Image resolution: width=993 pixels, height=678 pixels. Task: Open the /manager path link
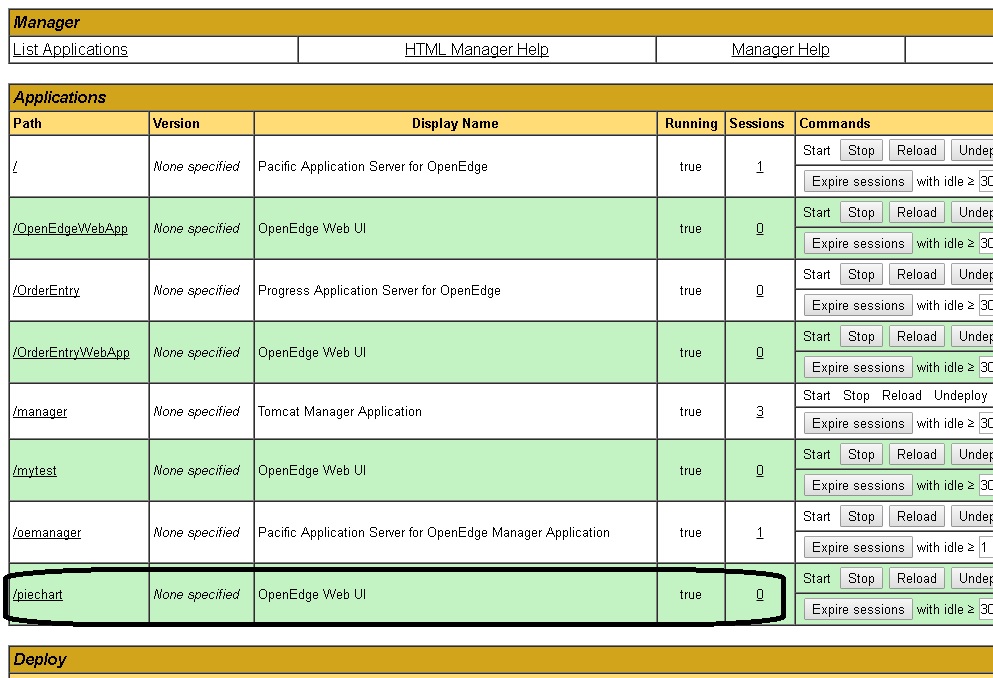[40, 411]
